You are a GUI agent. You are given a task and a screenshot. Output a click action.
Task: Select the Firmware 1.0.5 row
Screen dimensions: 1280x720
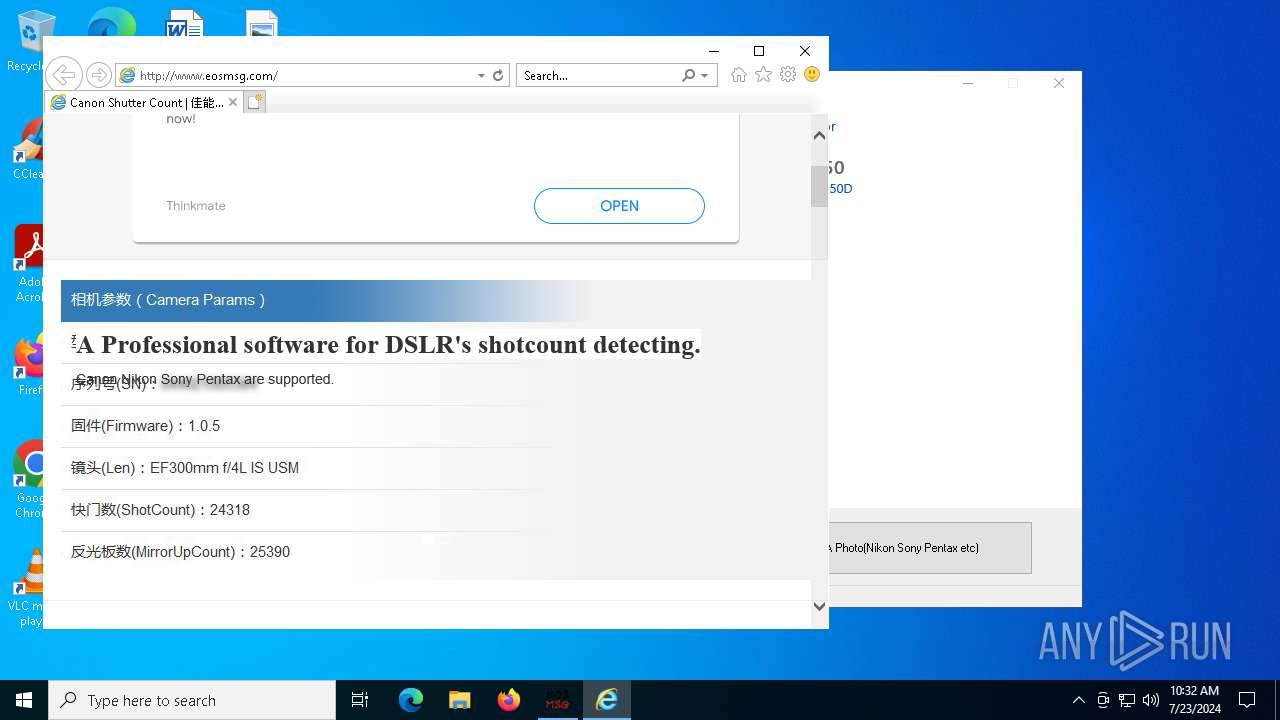(x=435, y=426)
